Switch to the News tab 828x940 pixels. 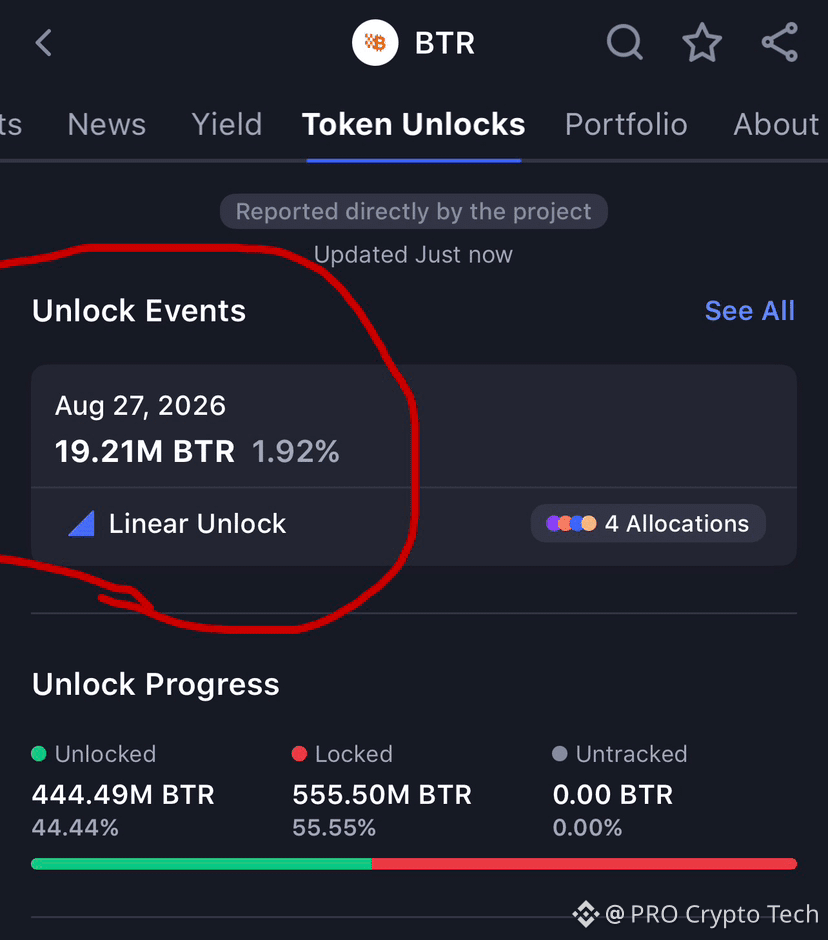[107, 125]
